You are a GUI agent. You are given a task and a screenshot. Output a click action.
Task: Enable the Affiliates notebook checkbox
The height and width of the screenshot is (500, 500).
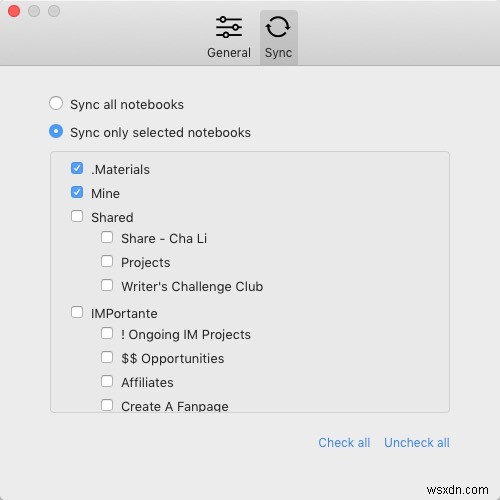point(107,381)
